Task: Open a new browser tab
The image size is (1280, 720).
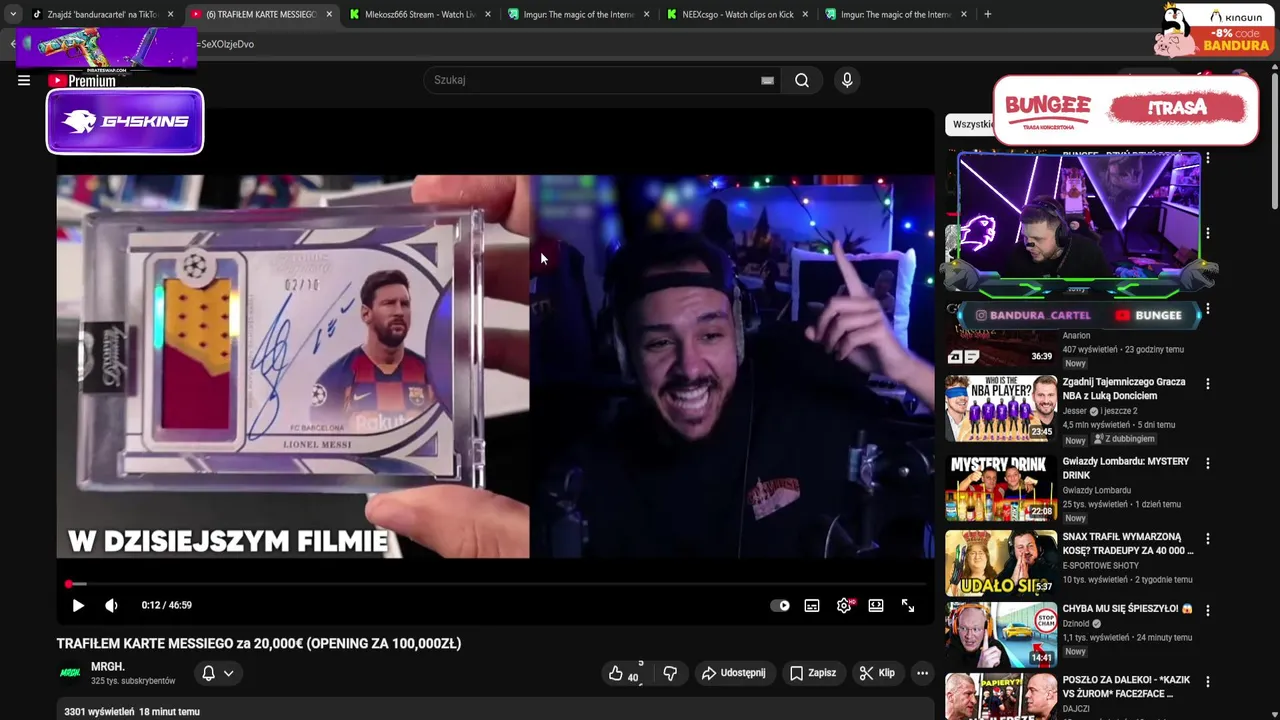Action: pyautogui.click(x=988, y=15)
